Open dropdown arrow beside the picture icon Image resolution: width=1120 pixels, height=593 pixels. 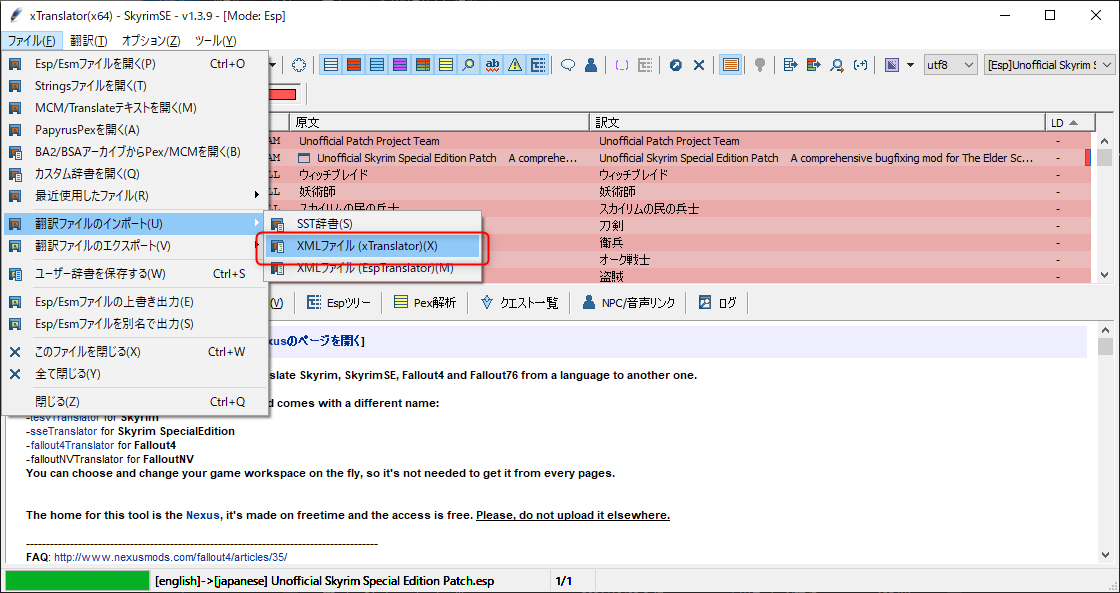(910, 65)
